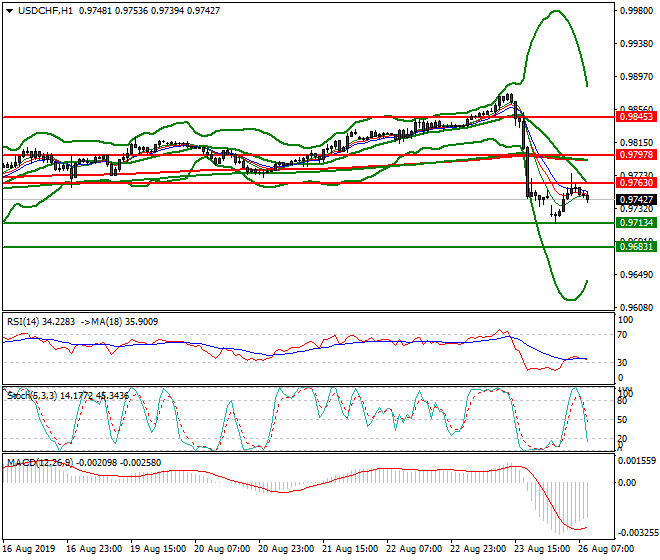Open the chart dropdown triangle beside USDCHF,H1
Screen dimensions: 660x560
tap(10, 11)
